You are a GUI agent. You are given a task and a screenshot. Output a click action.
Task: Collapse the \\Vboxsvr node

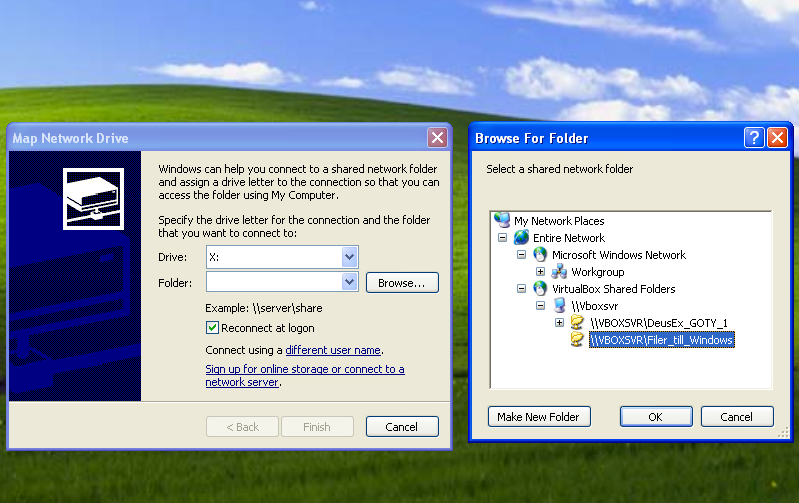pos(540,306)
